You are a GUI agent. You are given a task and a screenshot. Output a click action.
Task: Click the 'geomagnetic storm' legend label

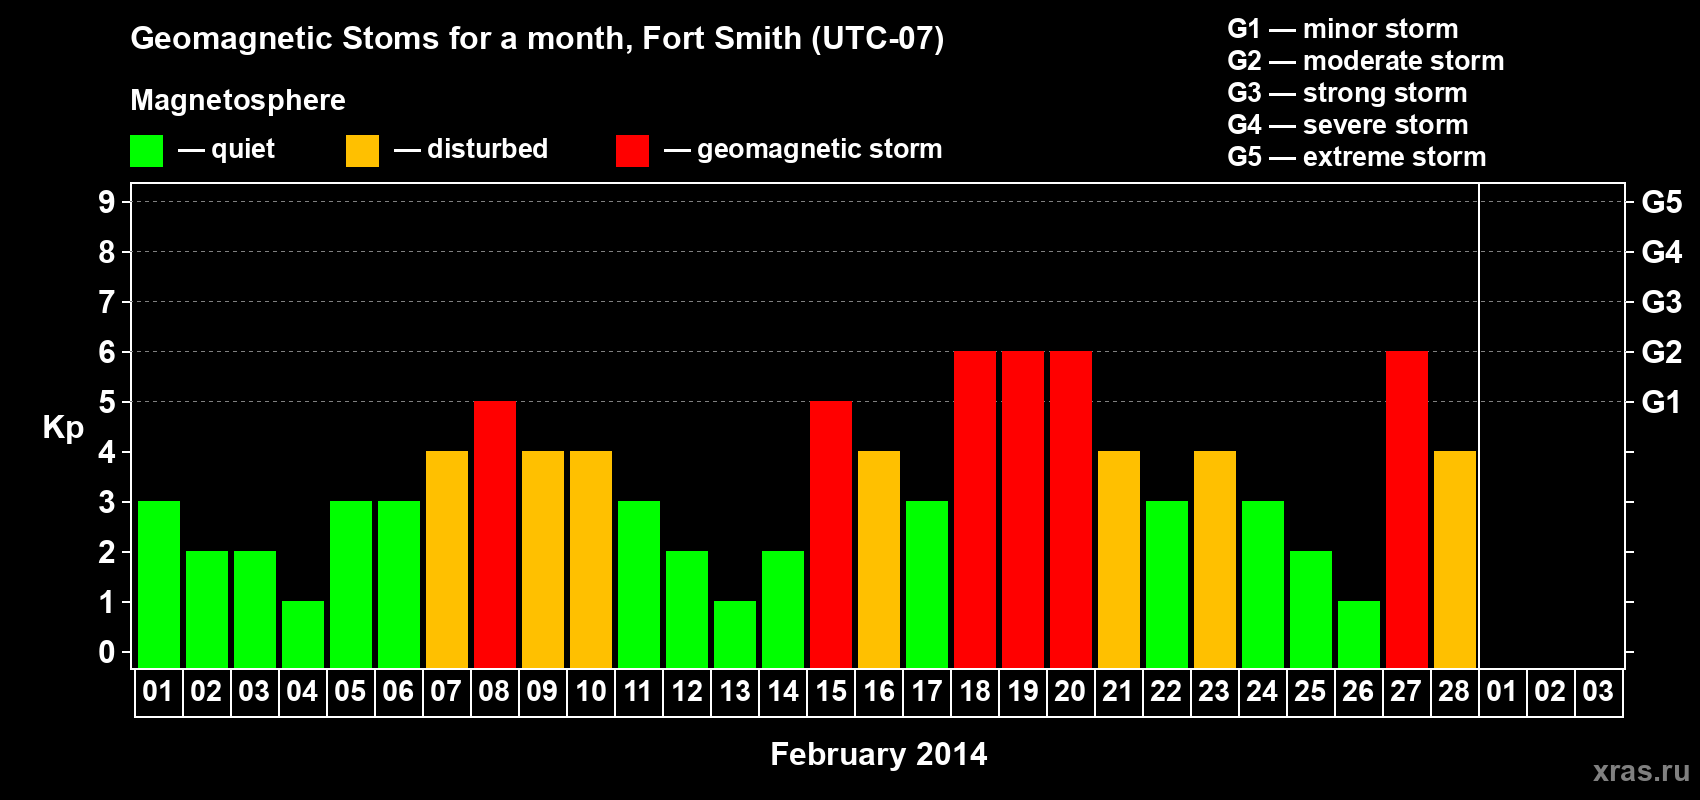[819, 149]
